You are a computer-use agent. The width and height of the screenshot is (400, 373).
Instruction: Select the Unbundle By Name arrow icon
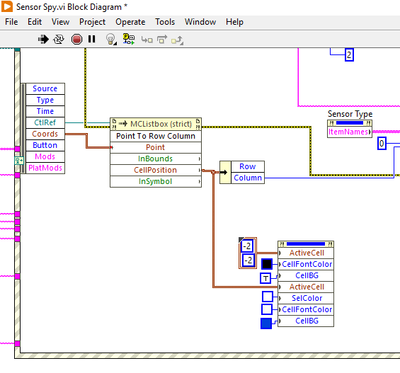point(225,172)
